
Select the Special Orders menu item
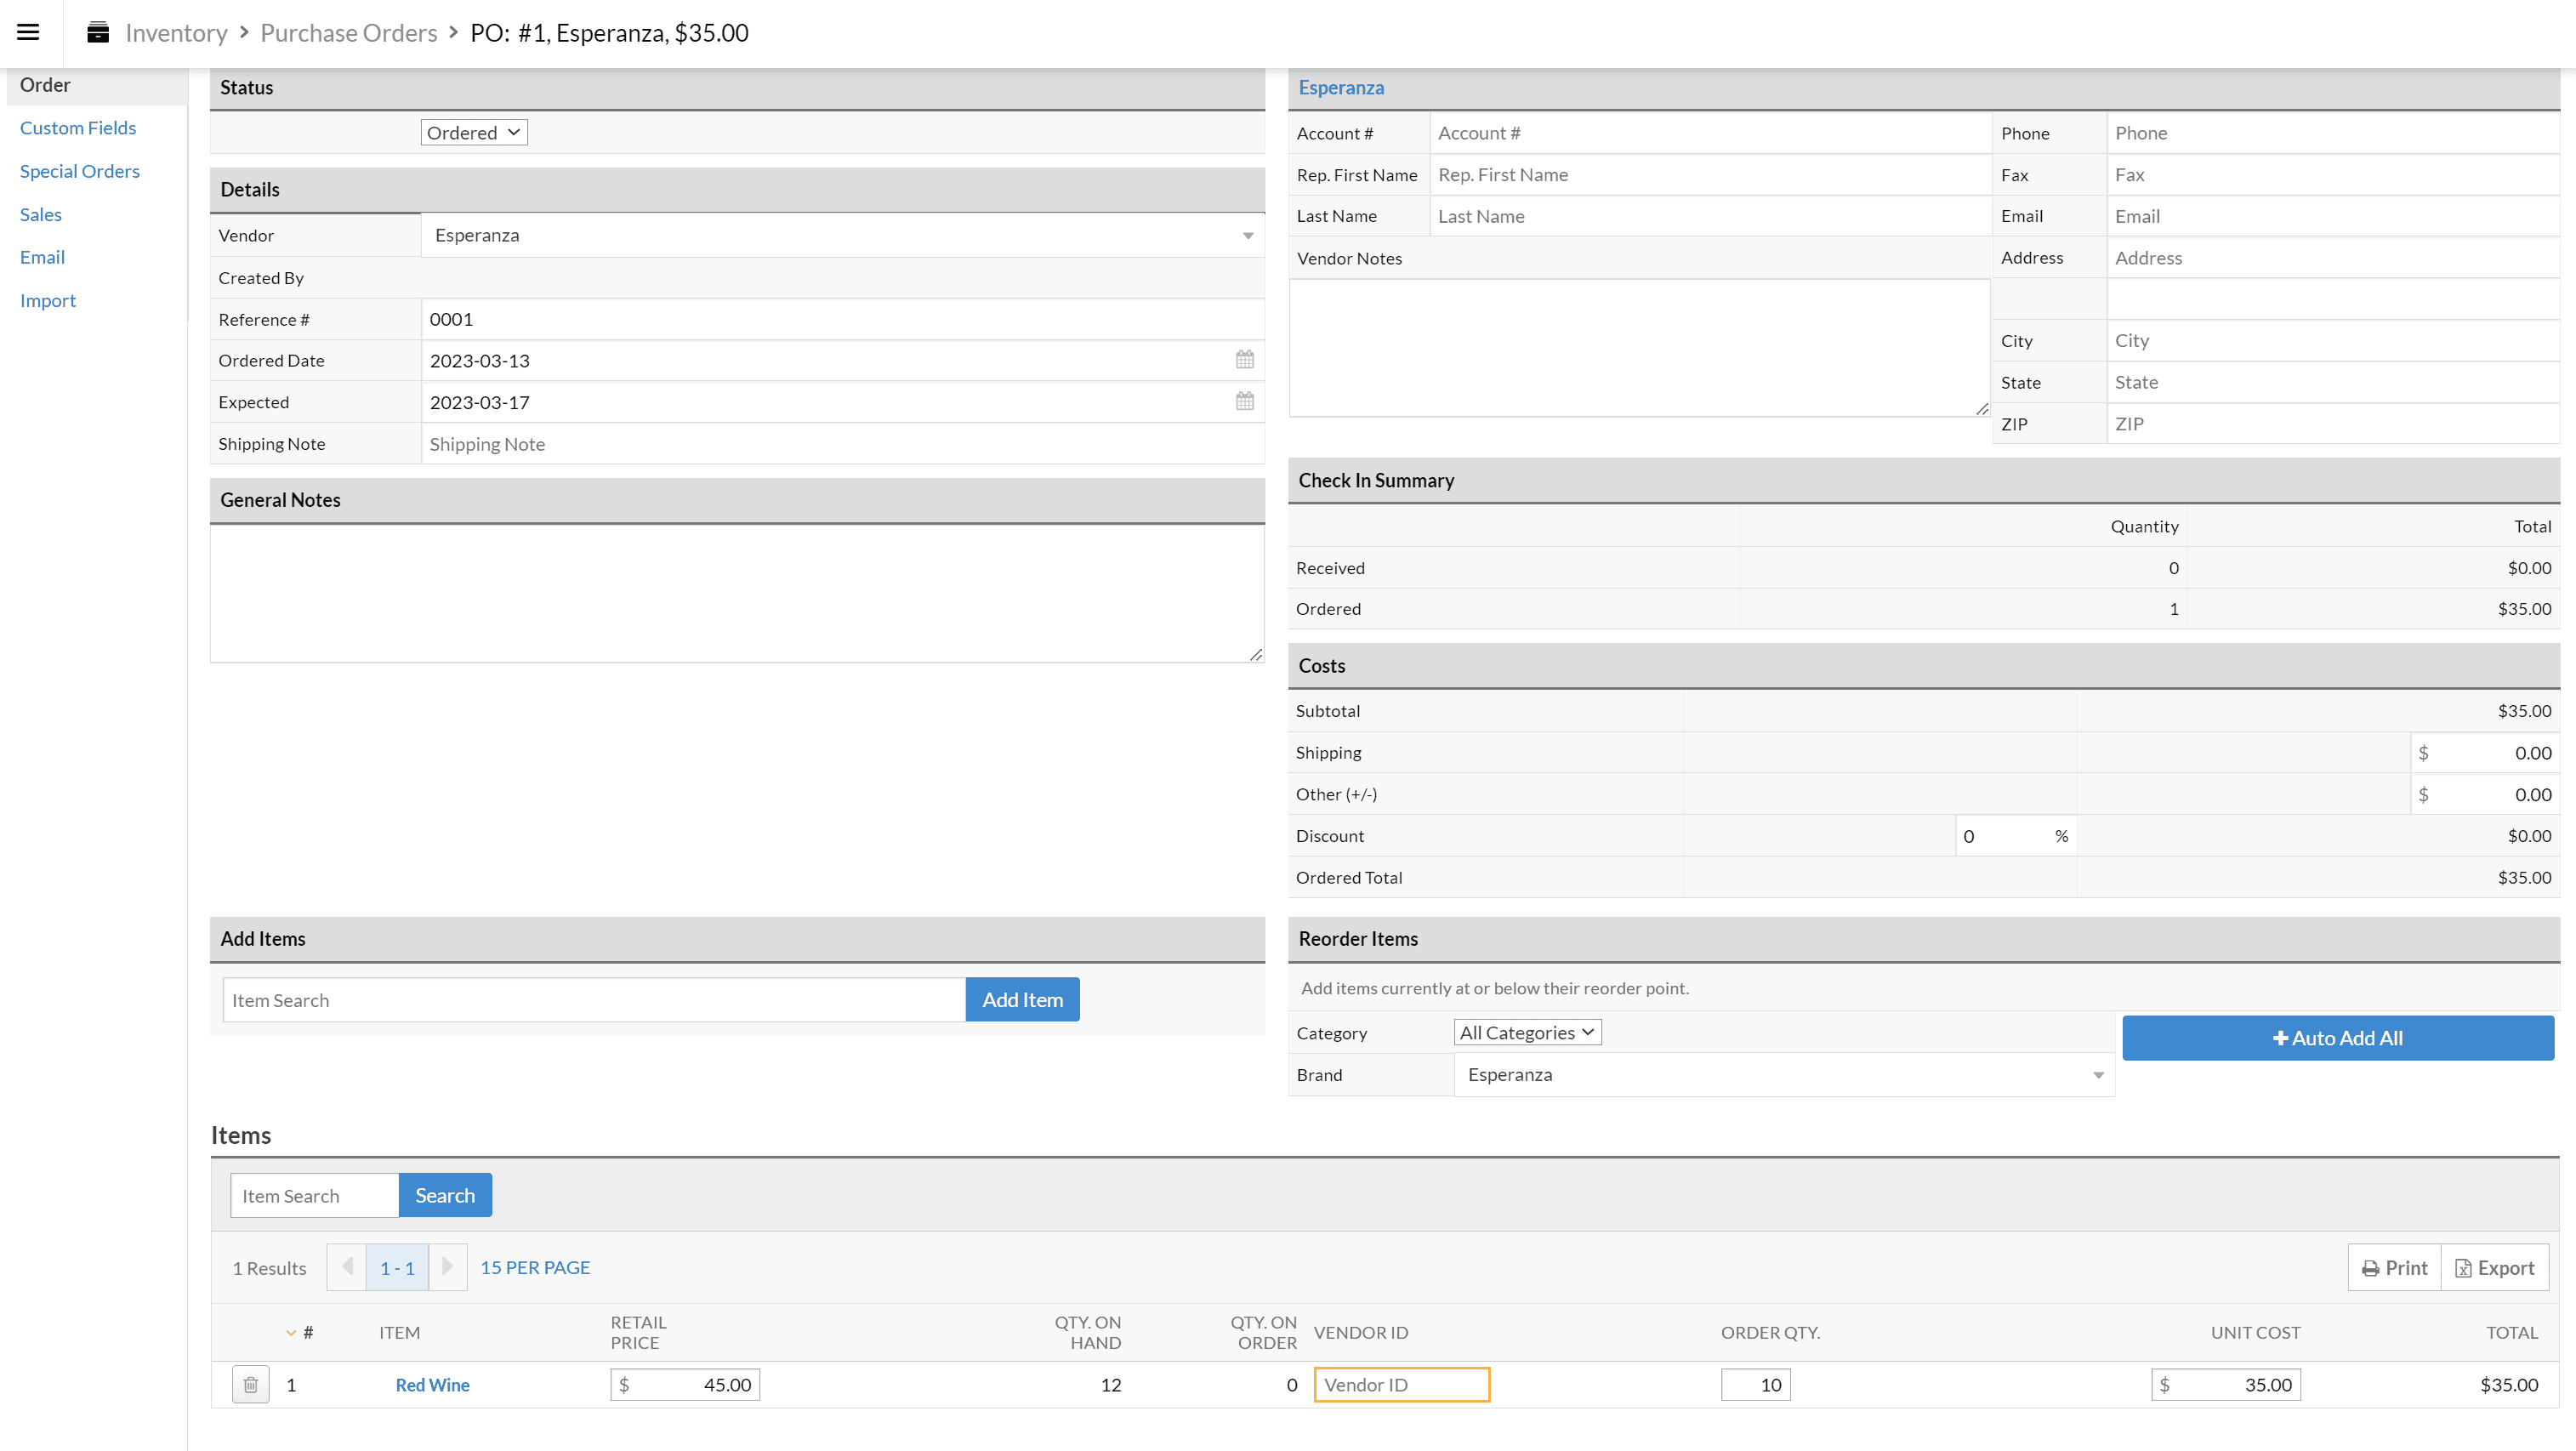pos(80,172)
